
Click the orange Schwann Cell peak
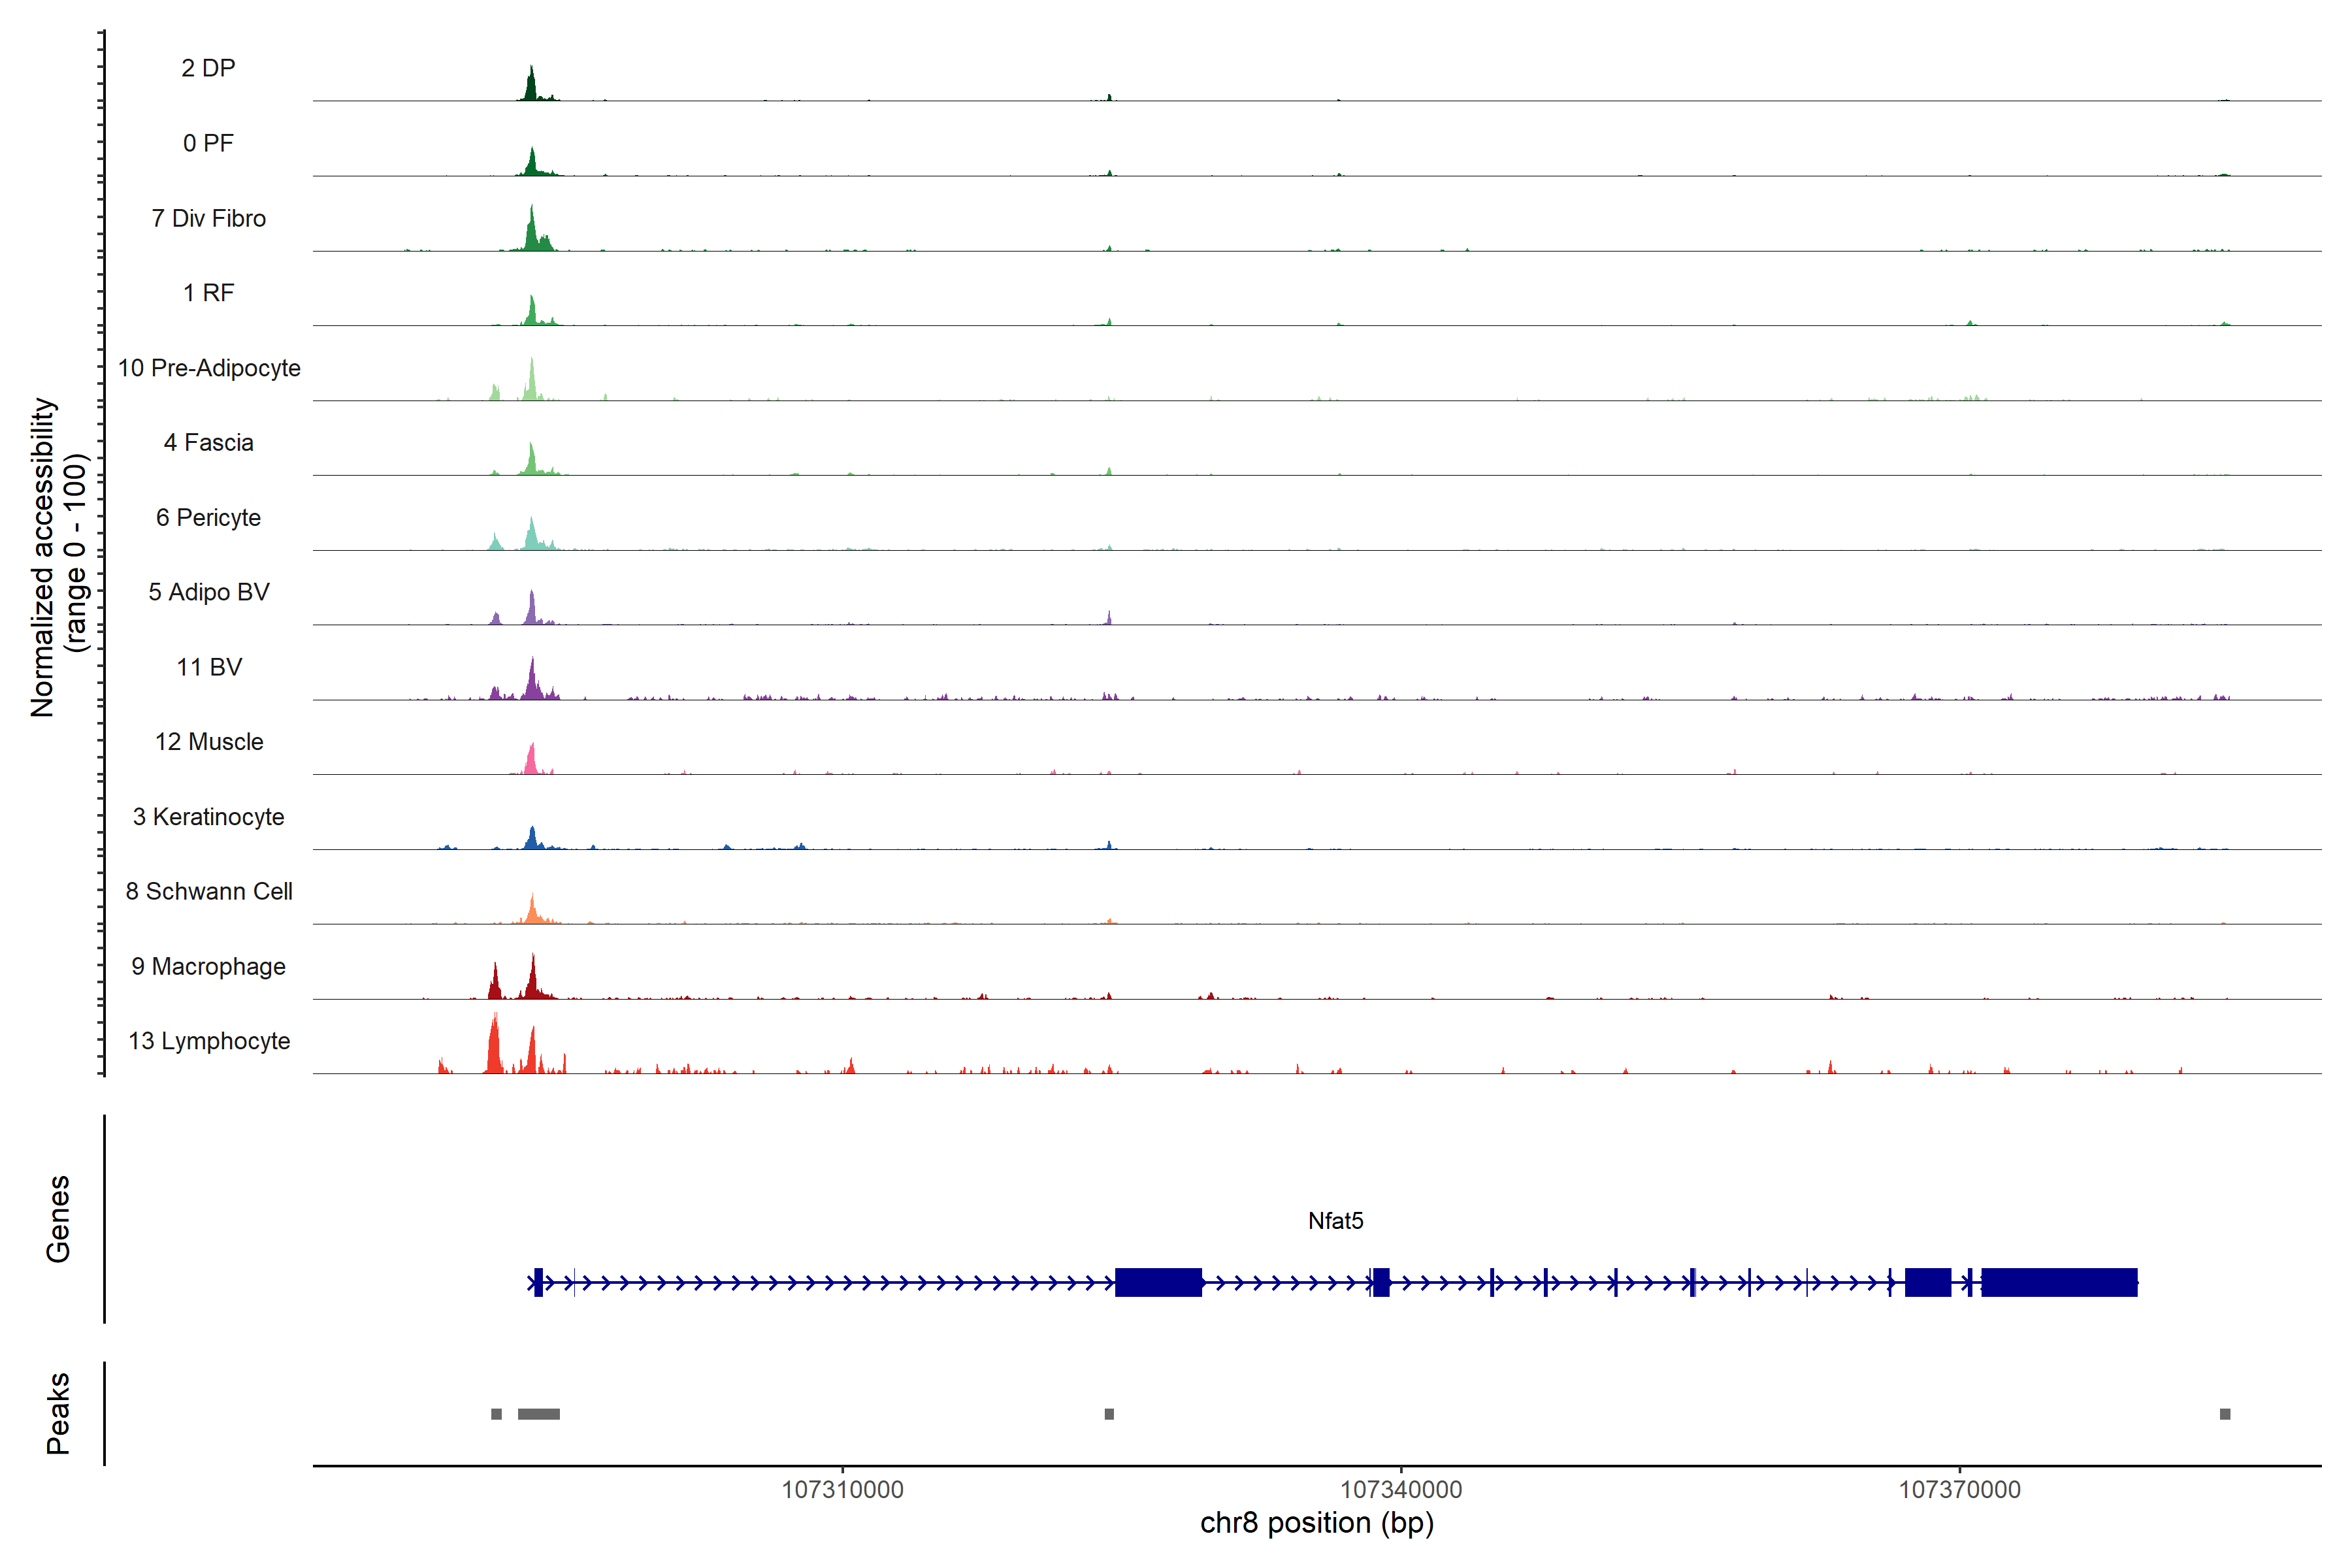coord(532,911)
